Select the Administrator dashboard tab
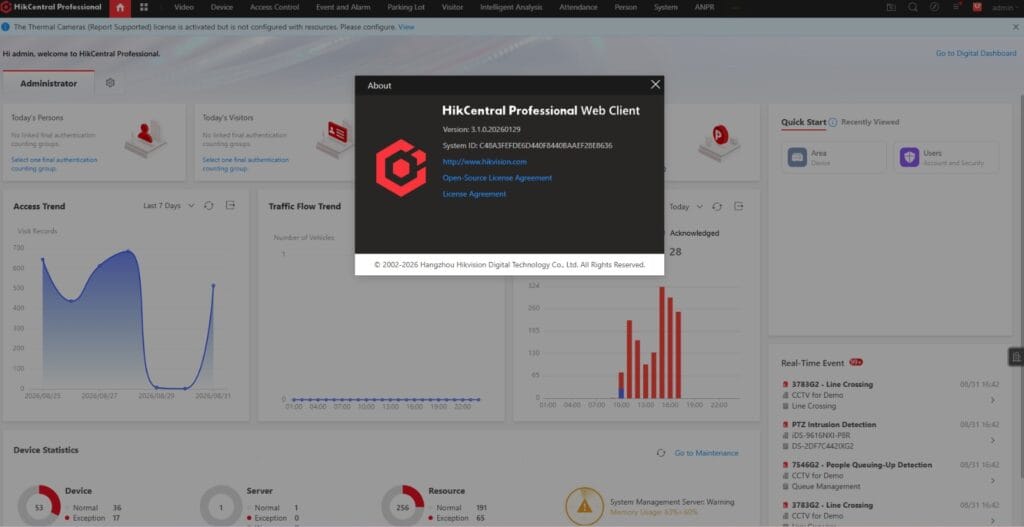The height and width of the screenshot is (527, 1024). (48, 84)
